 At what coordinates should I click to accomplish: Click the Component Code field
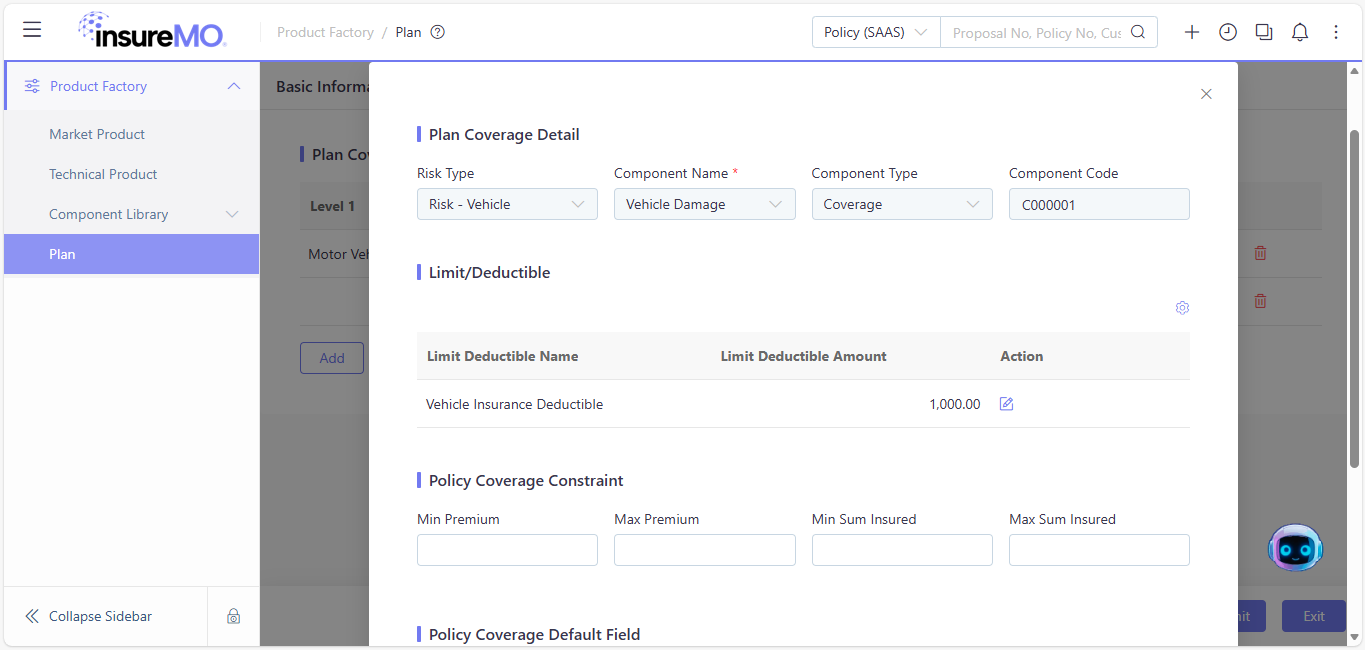click(1099, 204)
